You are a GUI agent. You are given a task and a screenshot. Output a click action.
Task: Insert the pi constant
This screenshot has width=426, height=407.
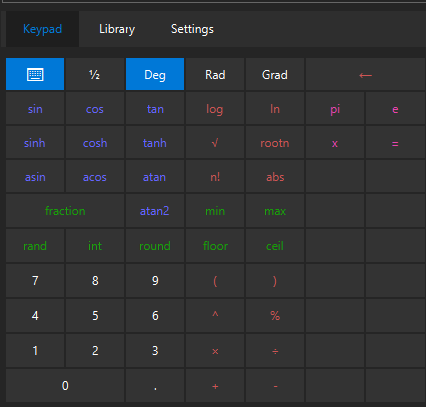pos(335,109)
